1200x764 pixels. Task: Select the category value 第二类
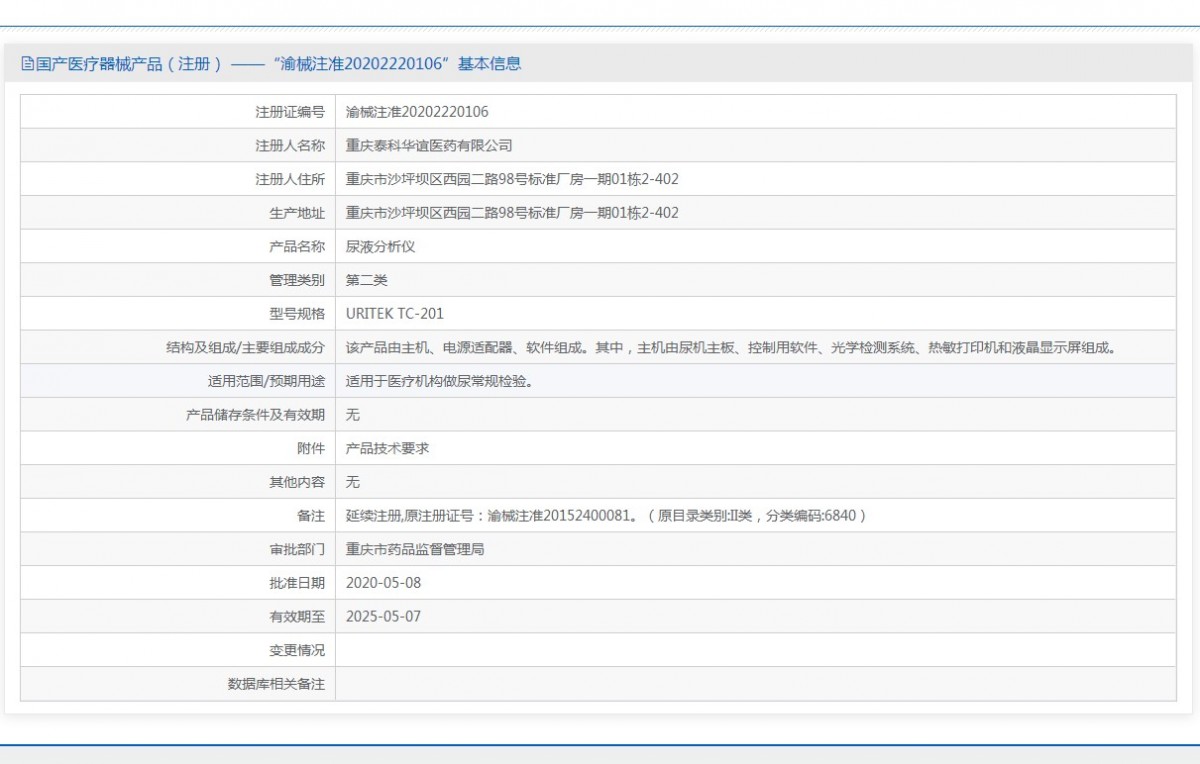[366, 280]
